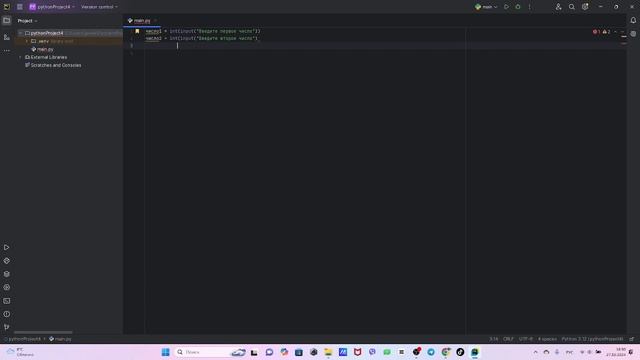Screen dimensions: 640x360
Task: Open the Git version control tool window icon
Action: pyautogui.click(x=7, y=327)
